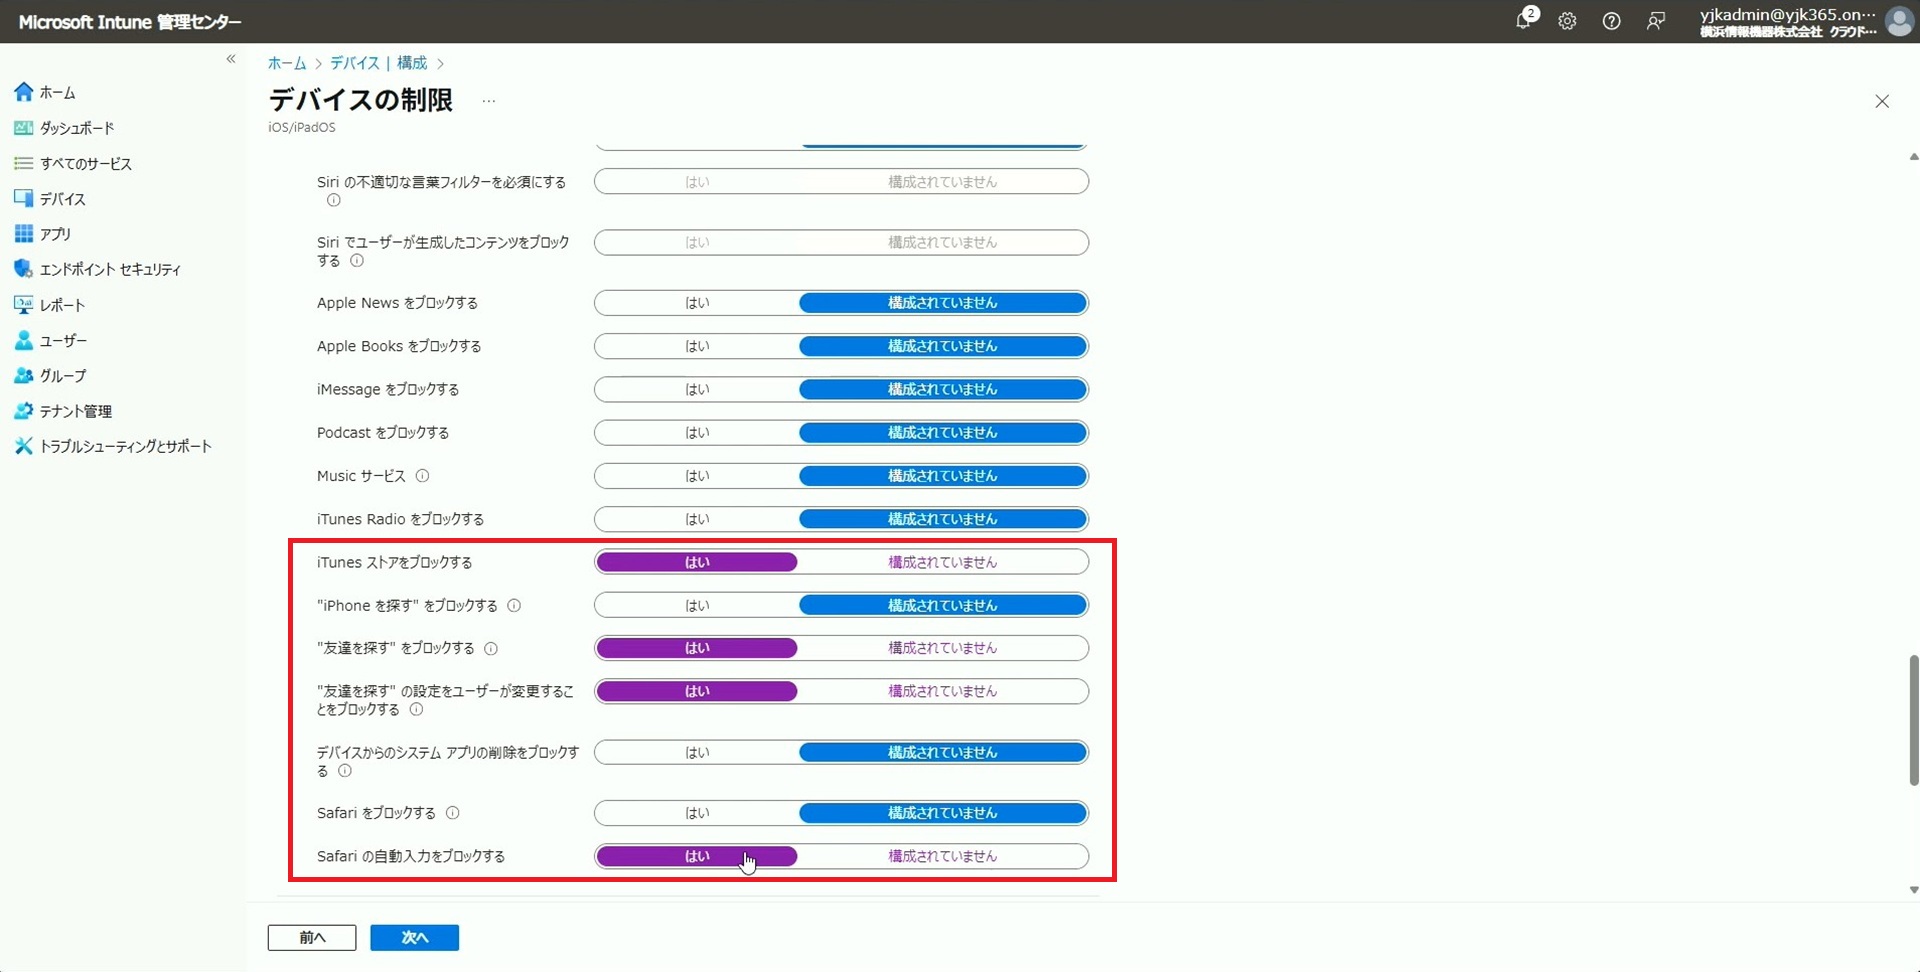Click the ホーム breadcrumb link
1920x972 pixels.
point(287,63)
